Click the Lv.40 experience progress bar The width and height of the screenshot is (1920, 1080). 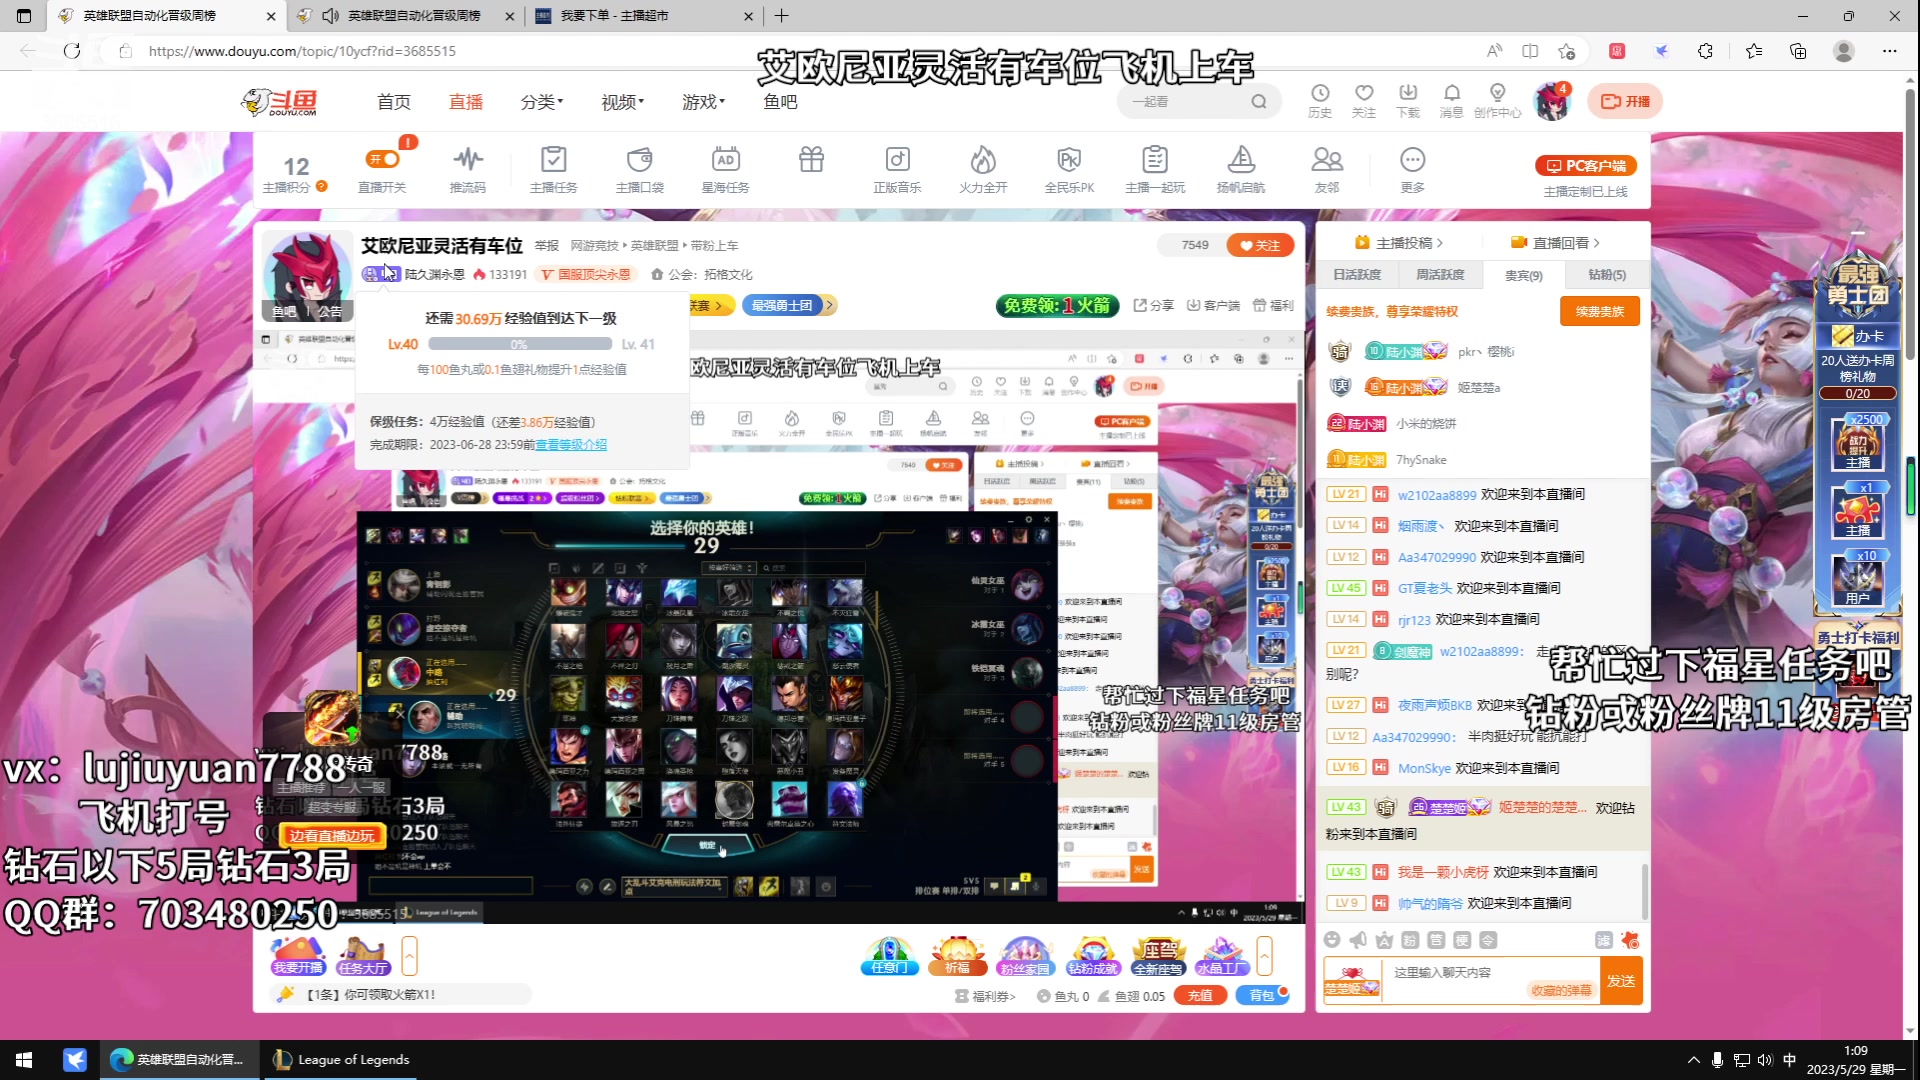point(518,344)
